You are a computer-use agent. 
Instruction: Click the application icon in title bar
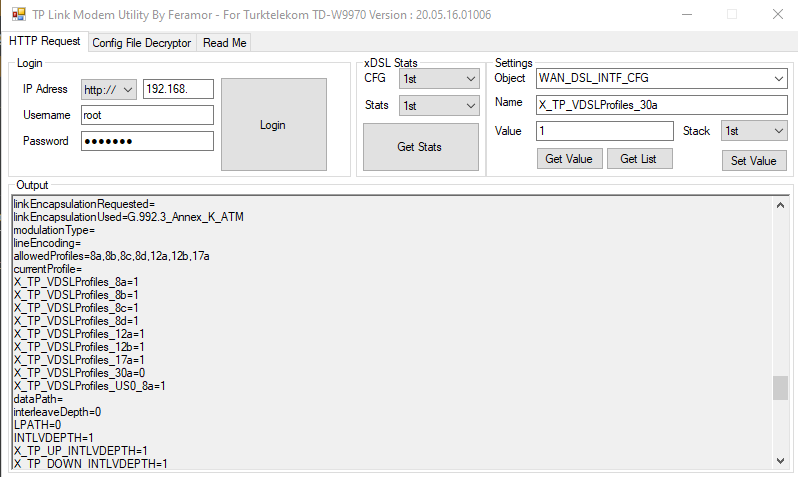(19, 14)
